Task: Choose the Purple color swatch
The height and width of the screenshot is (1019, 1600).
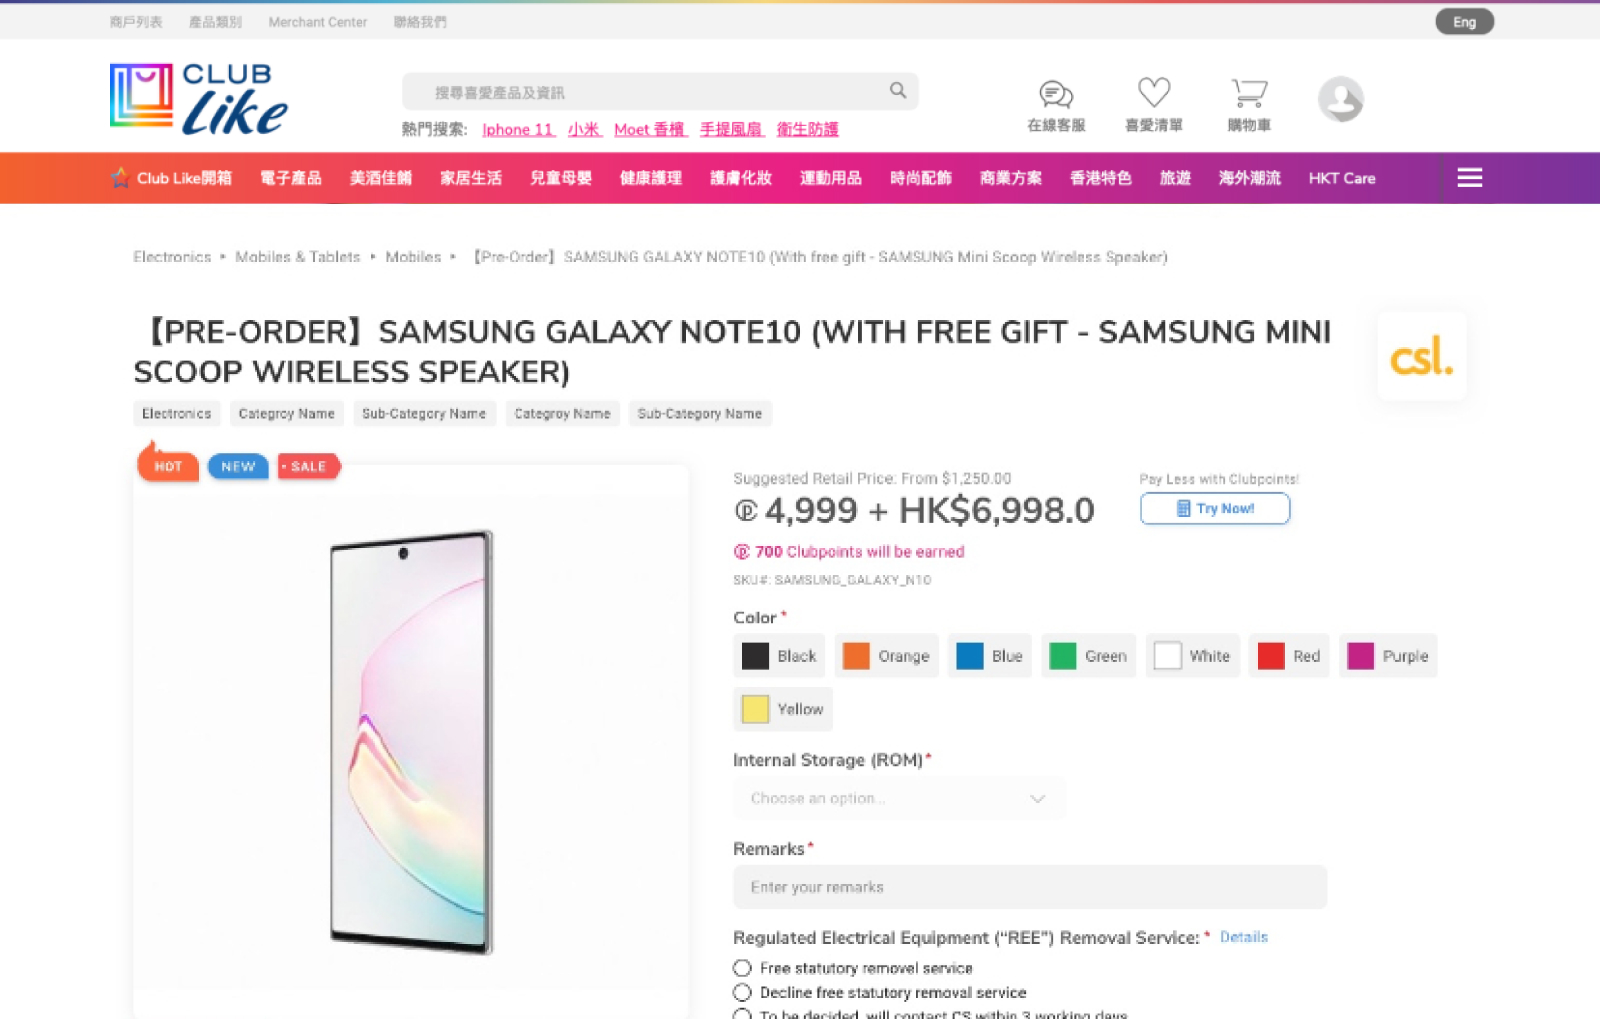Action: 1388,656
